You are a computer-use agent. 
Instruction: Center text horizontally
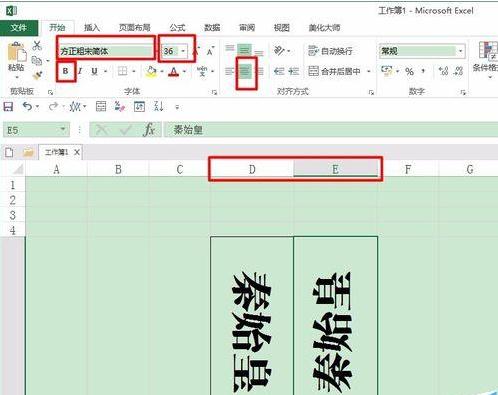(246, 71)
